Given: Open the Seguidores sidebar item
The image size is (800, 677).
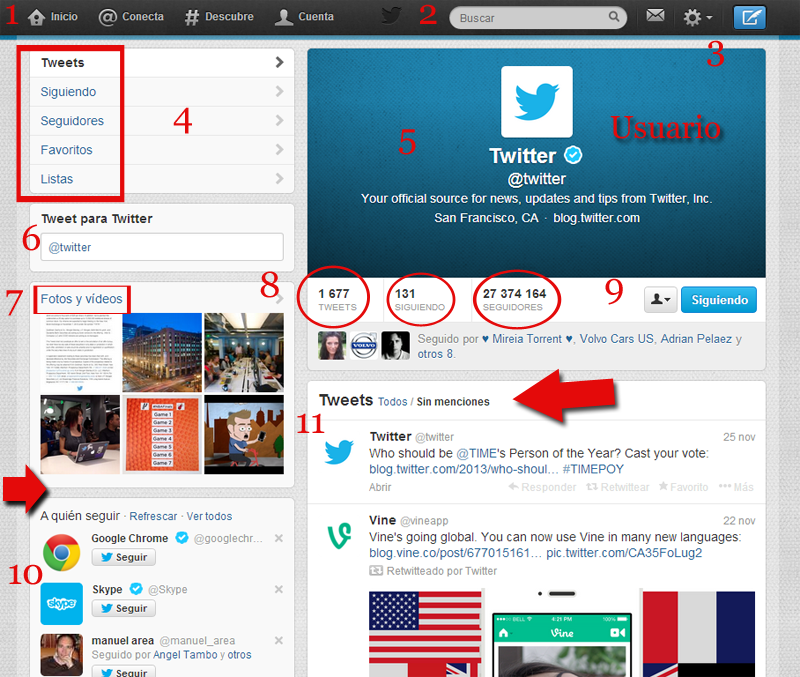Looking at the screenshot, I should click(x=162, y=121).
